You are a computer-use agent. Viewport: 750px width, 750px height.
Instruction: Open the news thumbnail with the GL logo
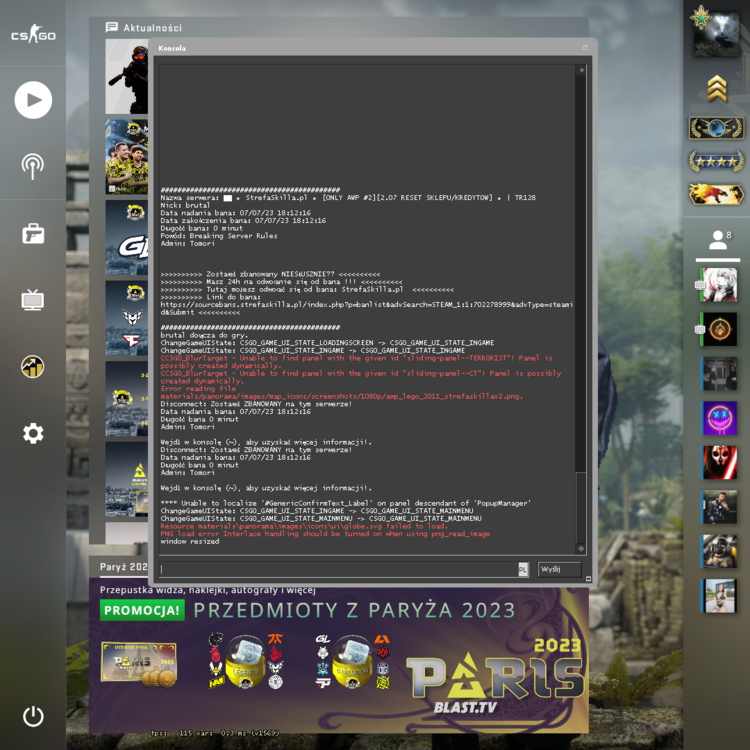[127, 237]
